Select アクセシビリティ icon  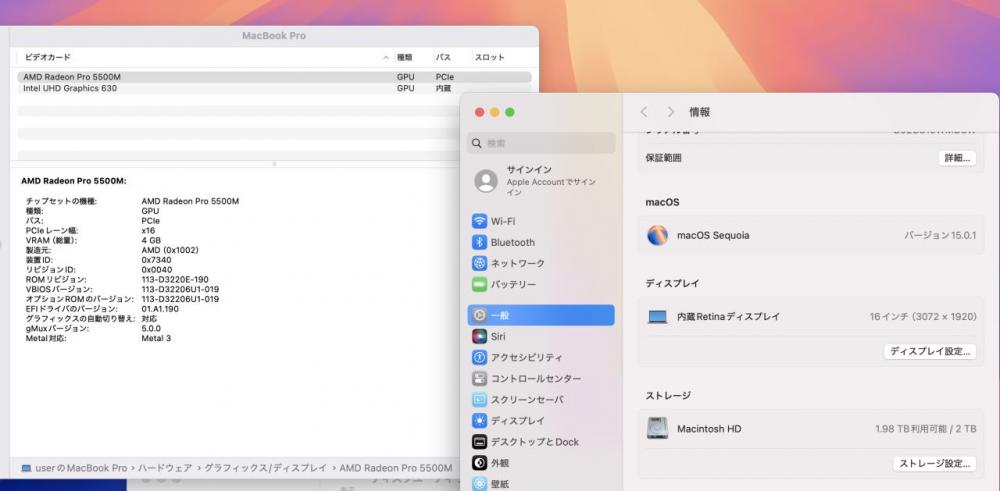tap(480, 357)
